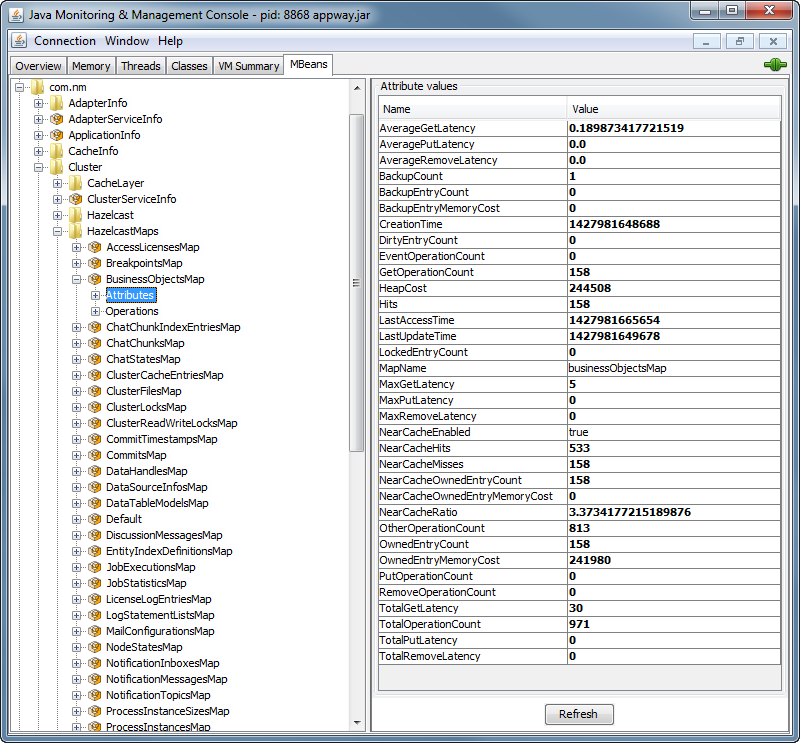Viewport: 800px width, 743px height.
Task: Click the green connection status icon
Action: 774,65
